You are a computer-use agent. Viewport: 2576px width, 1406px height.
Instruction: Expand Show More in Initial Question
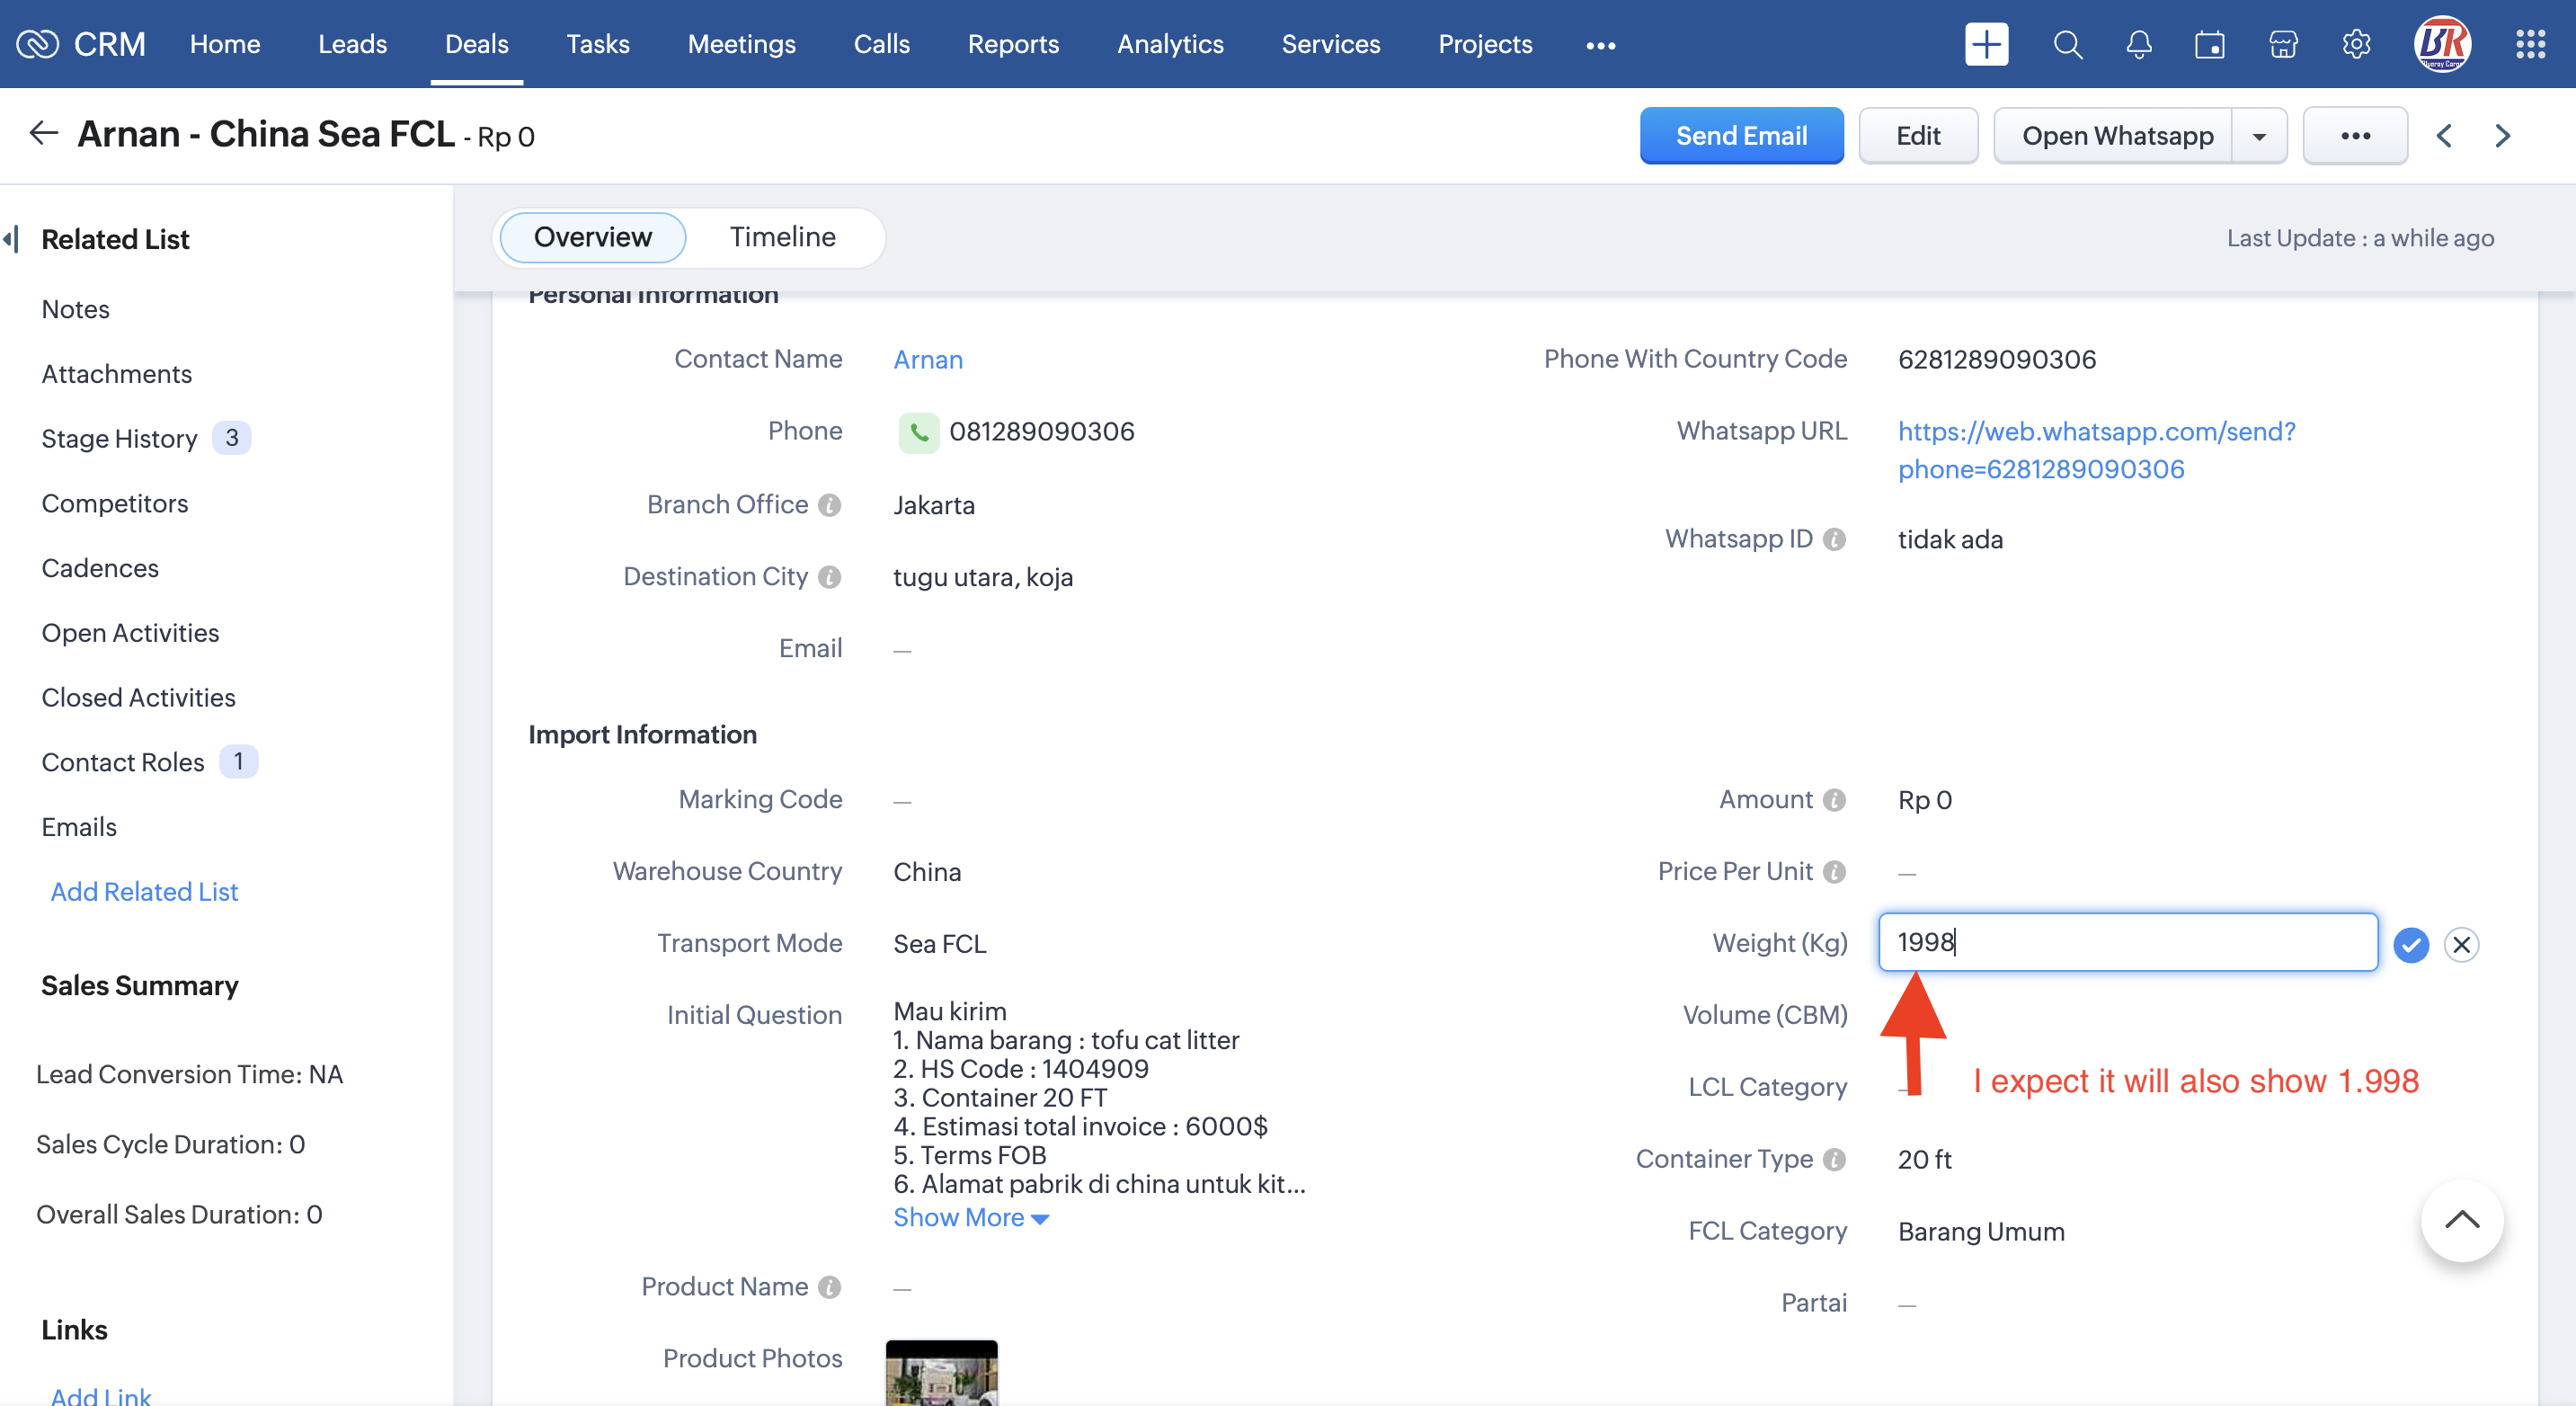click(x=970, y=1217)
